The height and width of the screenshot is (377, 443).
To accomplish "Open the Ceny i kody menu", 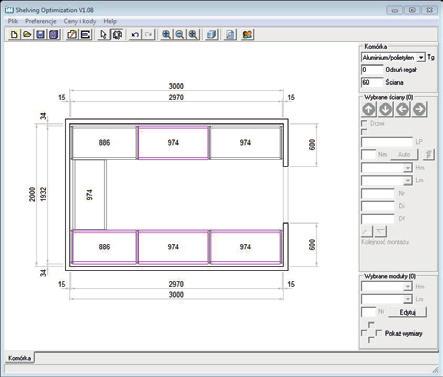I will point(80,21).
